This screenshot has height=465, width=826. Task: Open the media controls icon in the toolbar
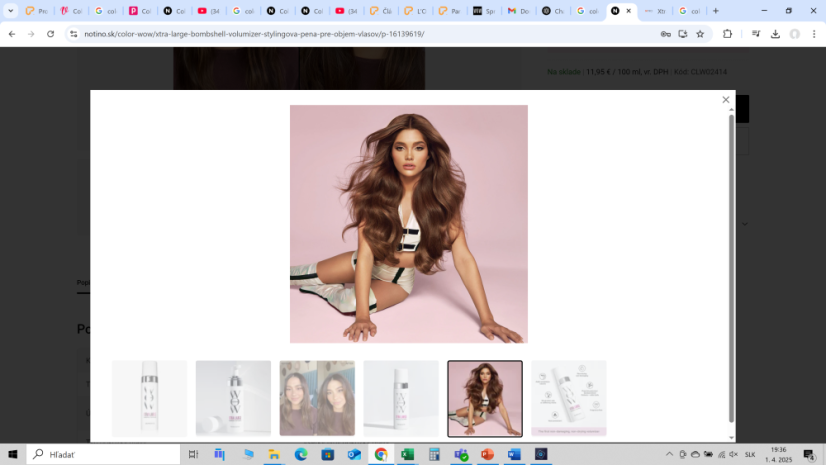click(756, 34)
